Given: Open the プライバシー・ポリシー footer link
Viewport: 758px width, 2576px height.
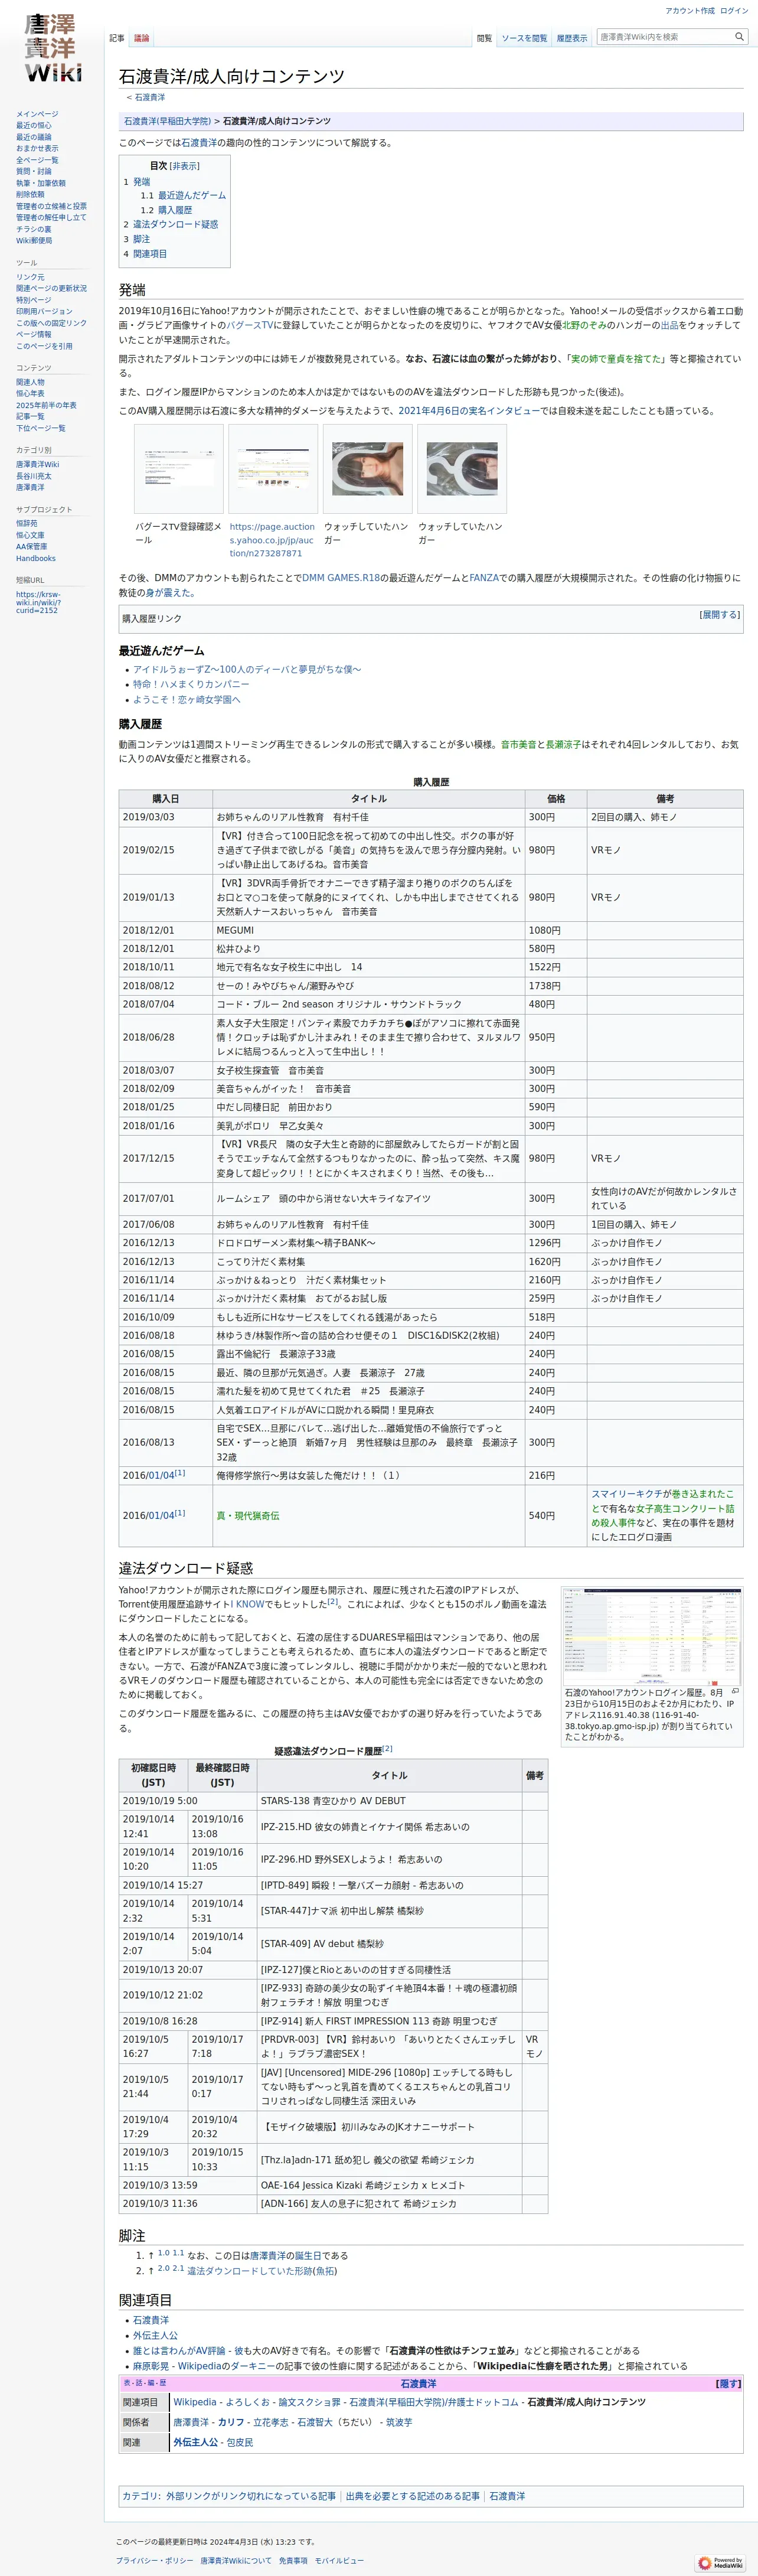Looking at the screenshot, I should click(155, 2561).
